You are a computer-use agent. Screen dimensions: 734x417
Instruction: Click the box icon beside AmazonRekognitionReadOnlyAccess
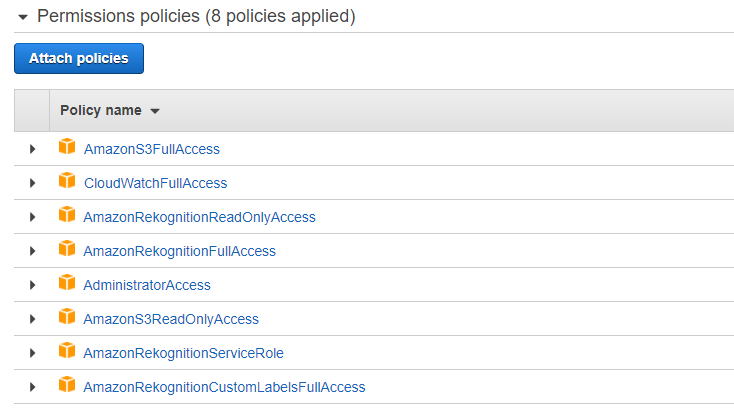tap(67, 214)
